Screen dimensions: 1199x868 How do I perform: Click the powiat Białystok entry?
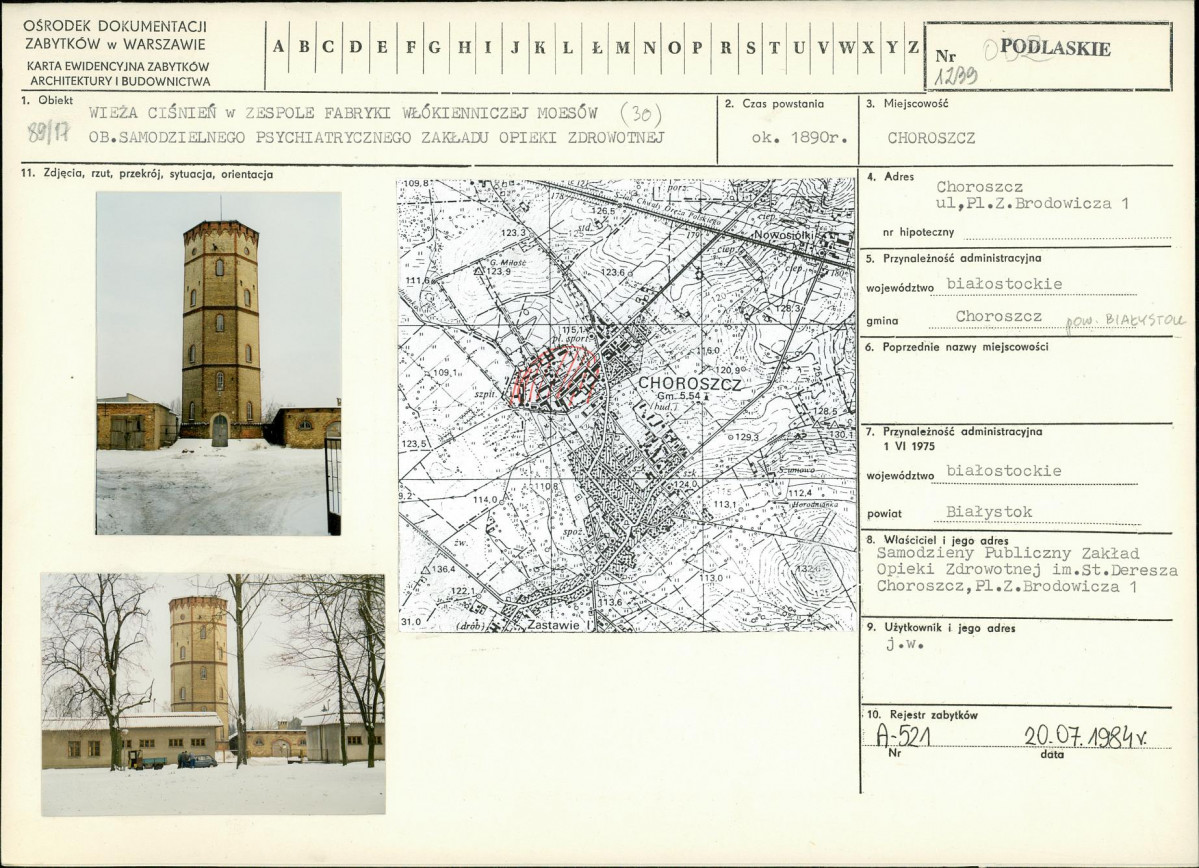989,512
